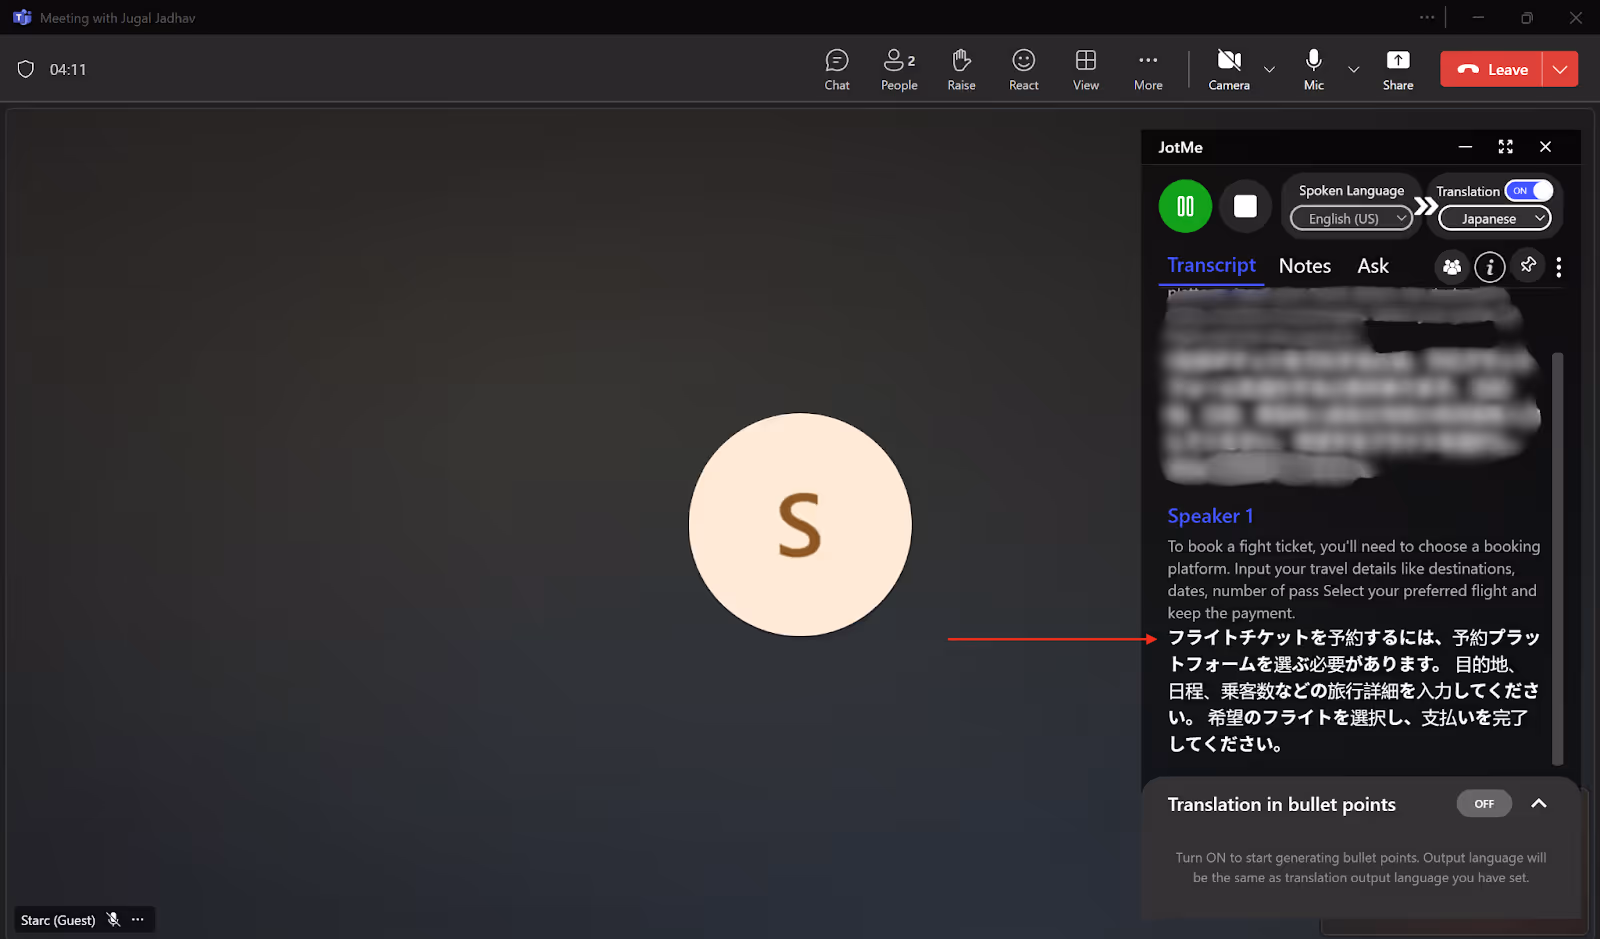Viewport: 1600px width, 939px height.
Task: Click the JotMe pin icon
Action: (1528, 265)
